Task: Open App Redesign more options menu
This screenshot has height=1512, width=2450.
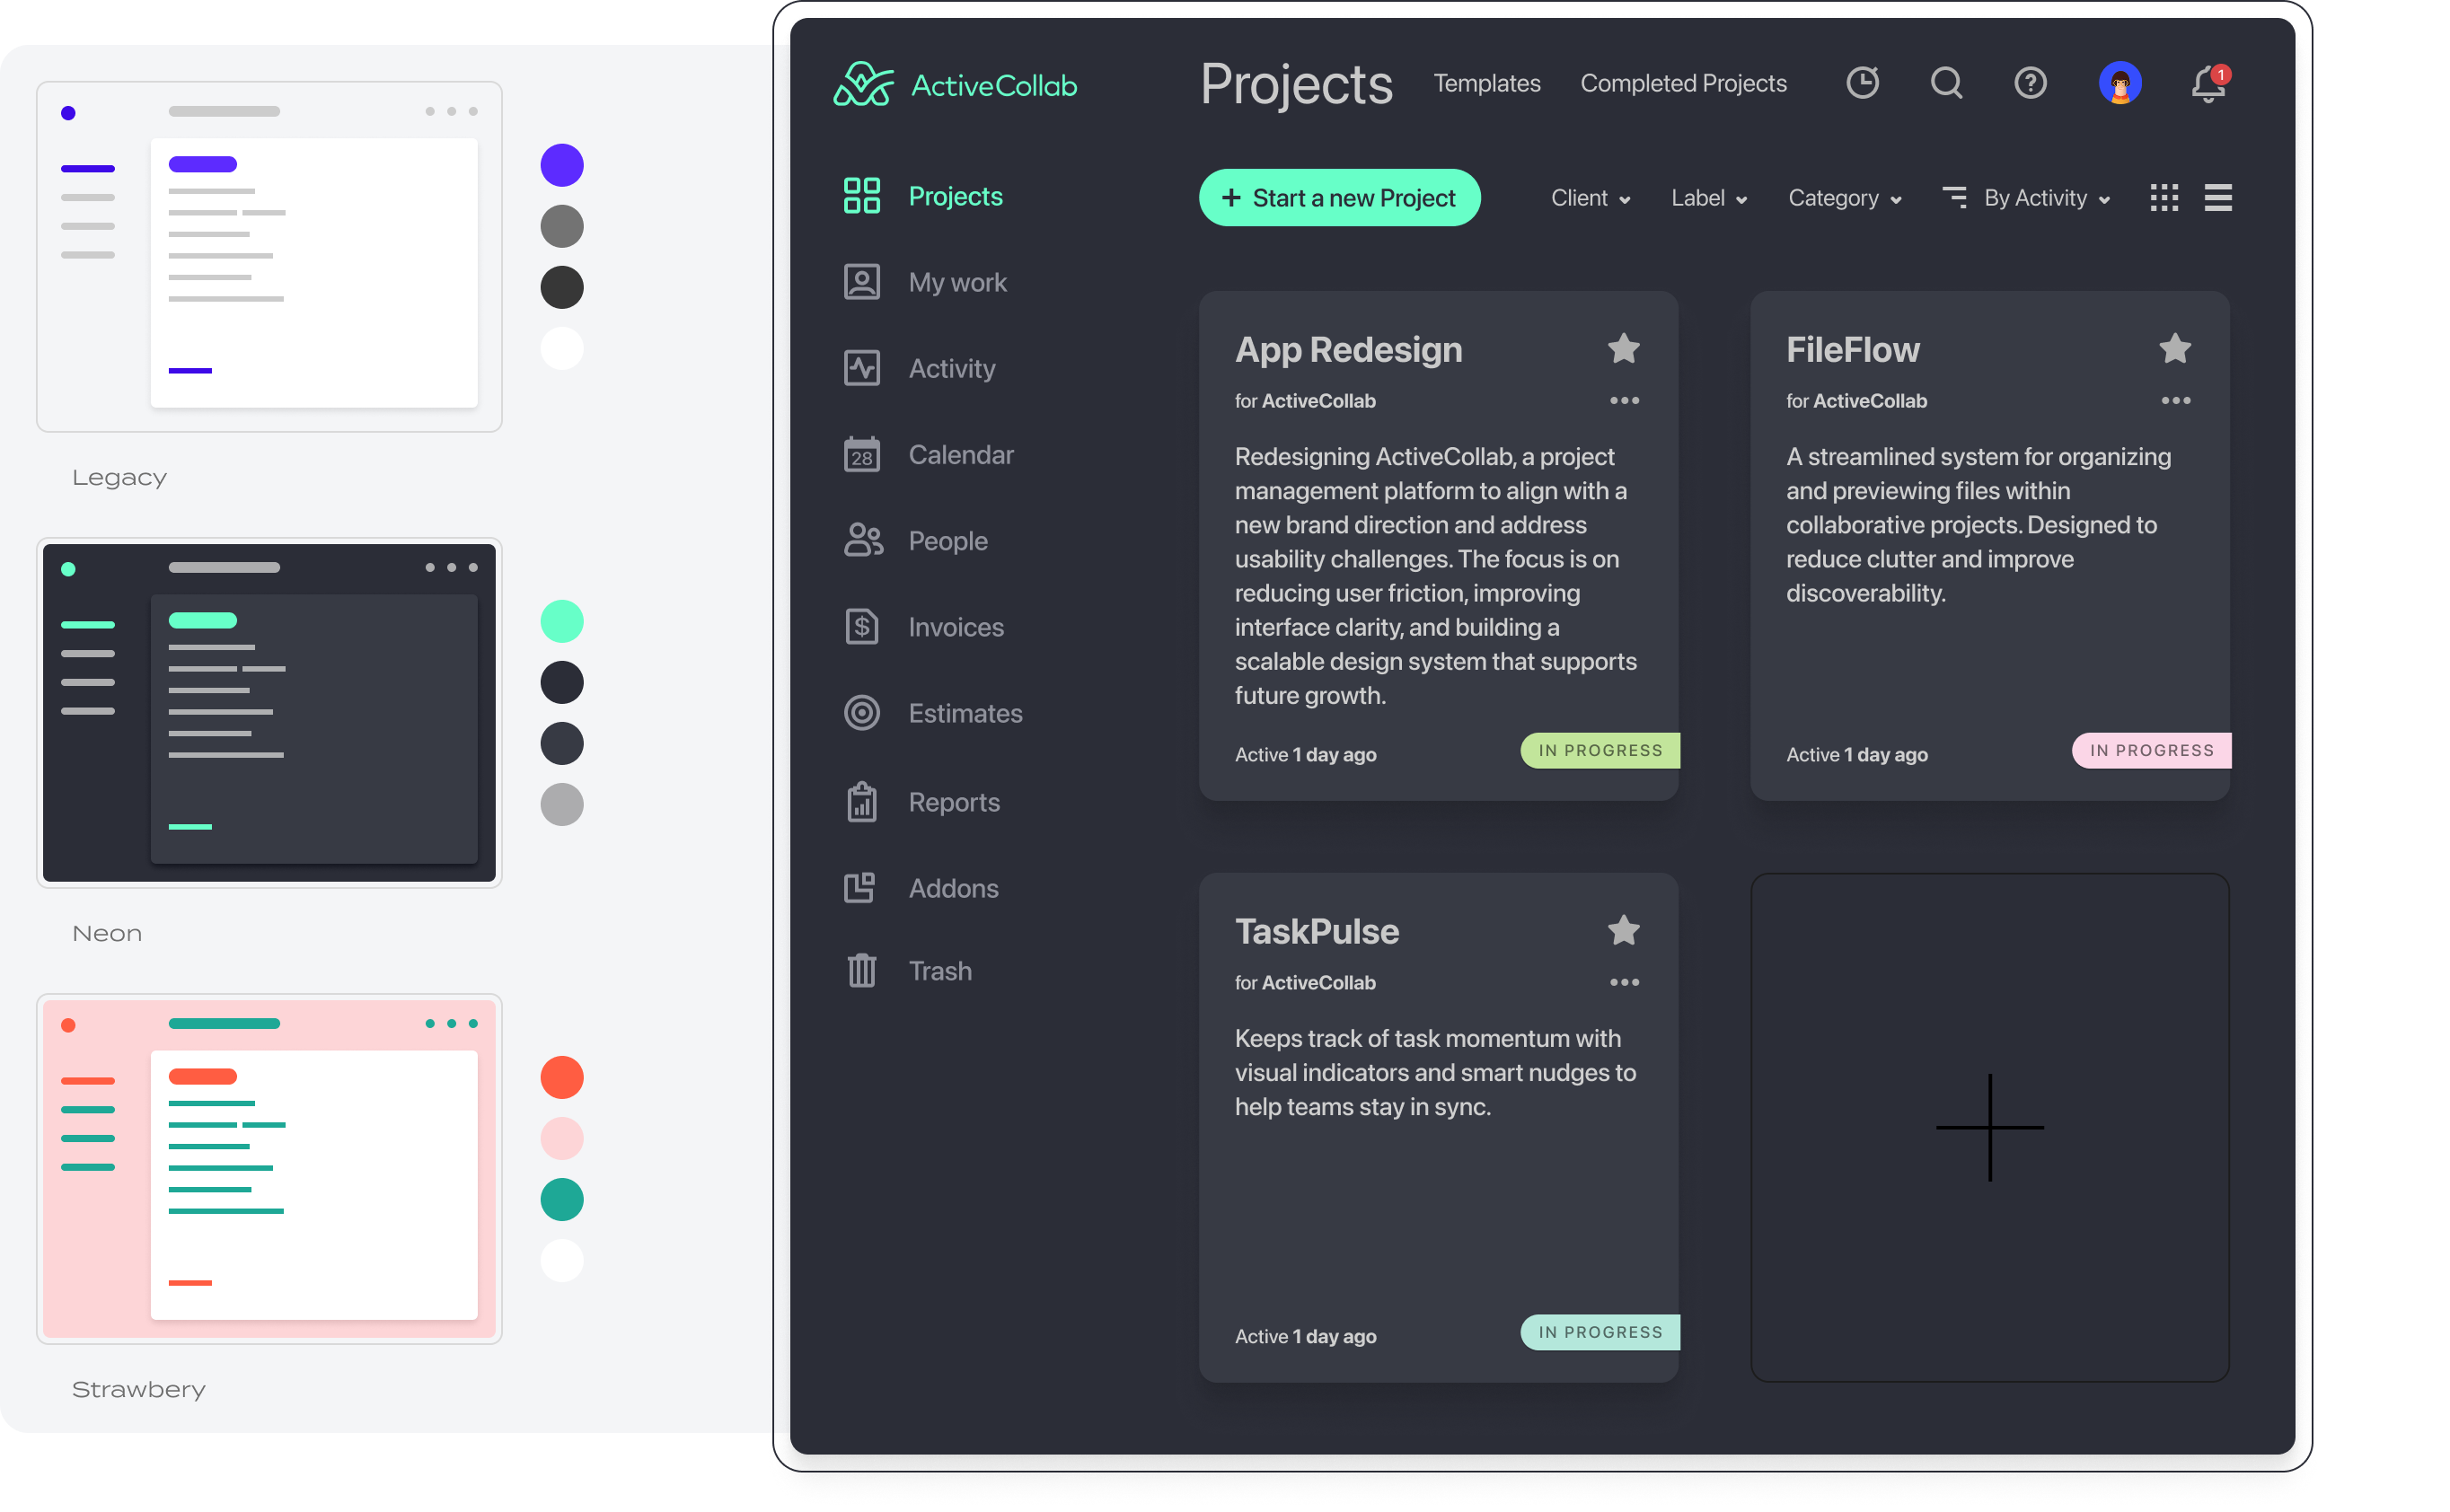Action: click(1624, 401)
